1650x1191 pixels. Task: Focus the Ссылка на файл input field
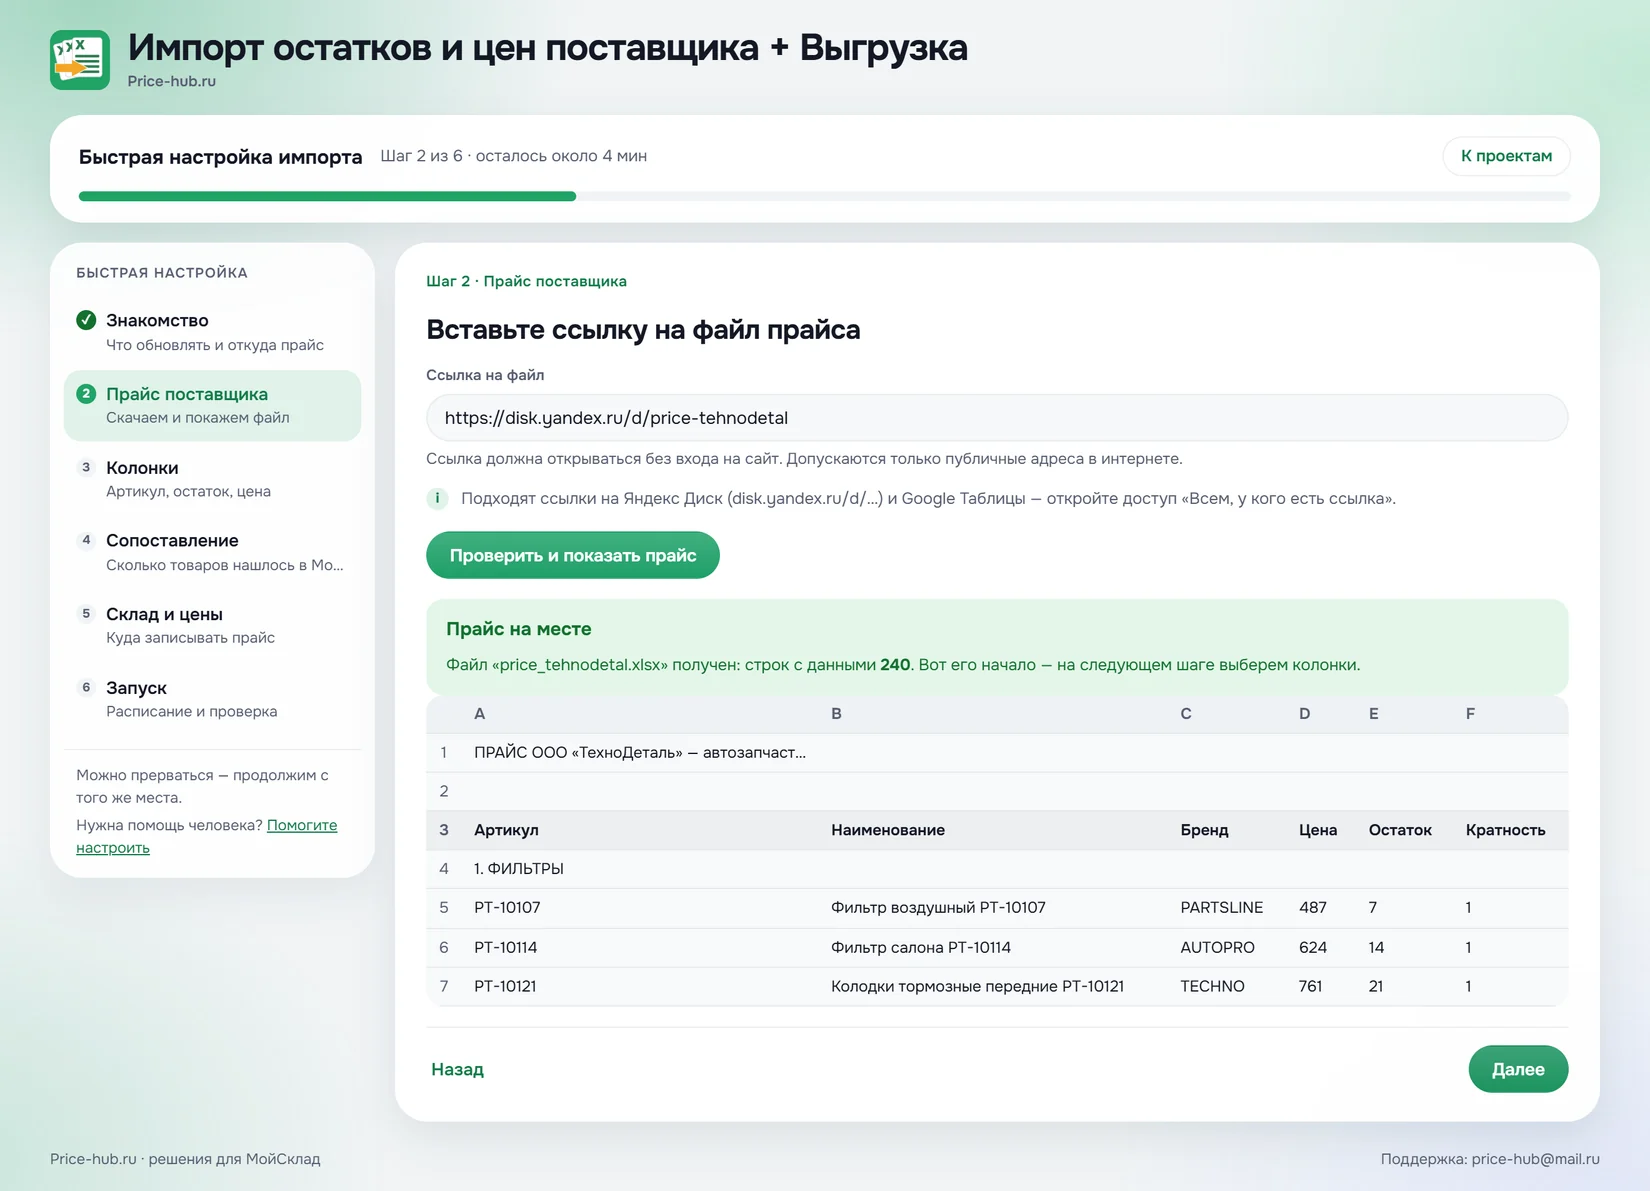coord(997,418)
